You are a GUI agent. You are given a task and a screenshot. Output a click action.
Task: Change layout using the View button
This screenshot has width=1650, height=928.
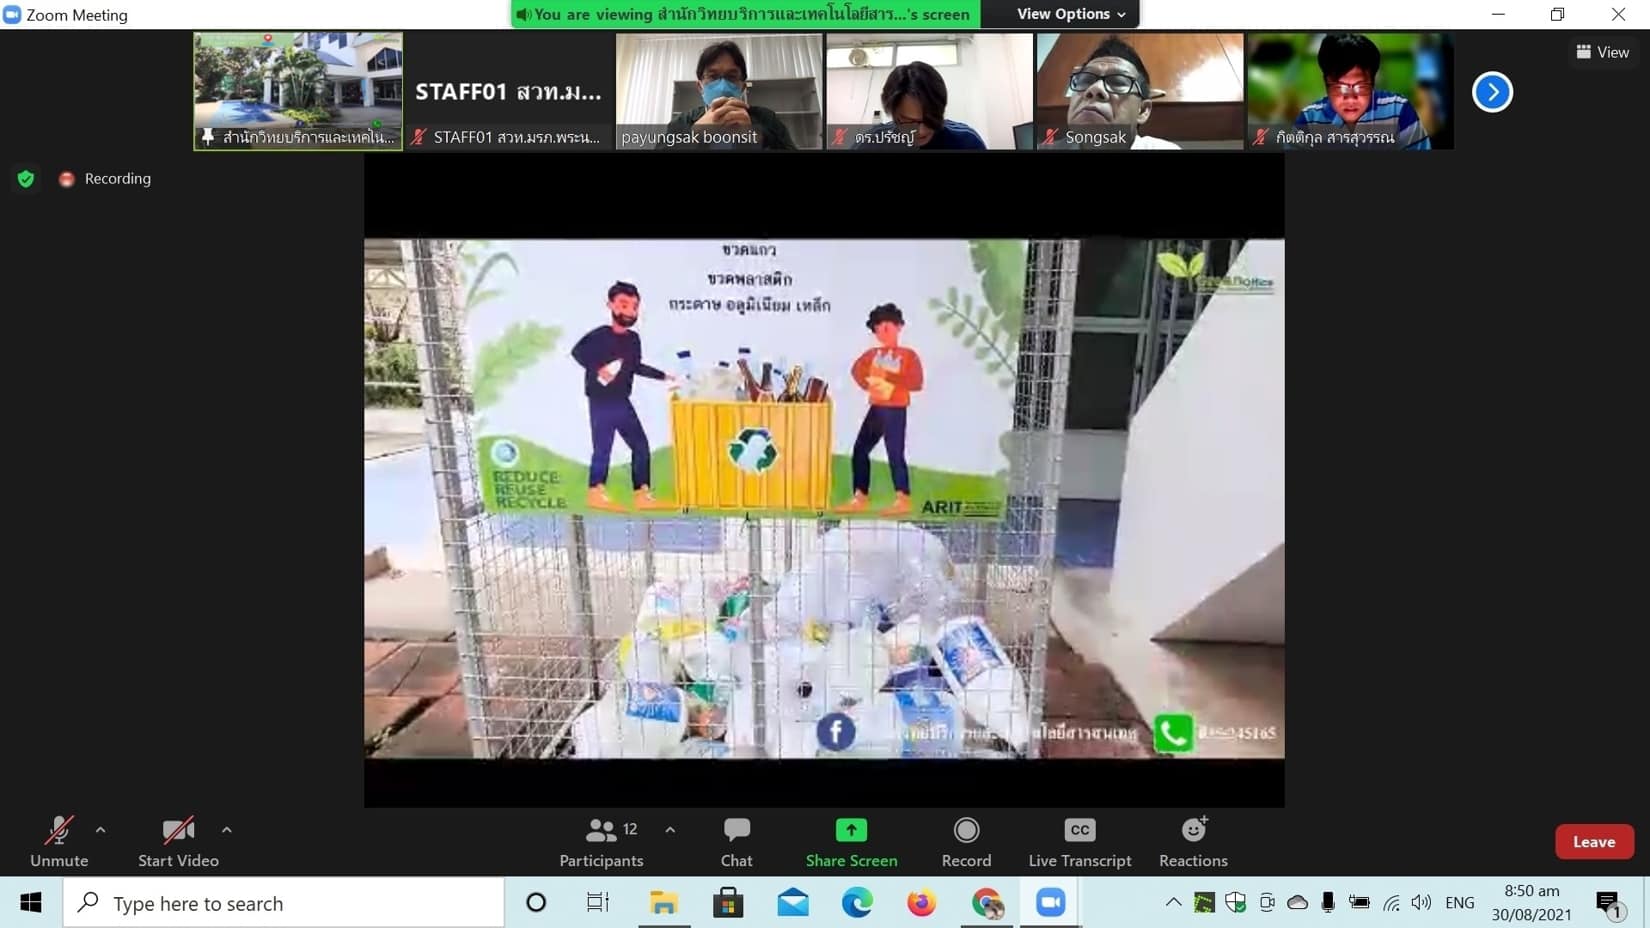click(x=1602, y=52)
